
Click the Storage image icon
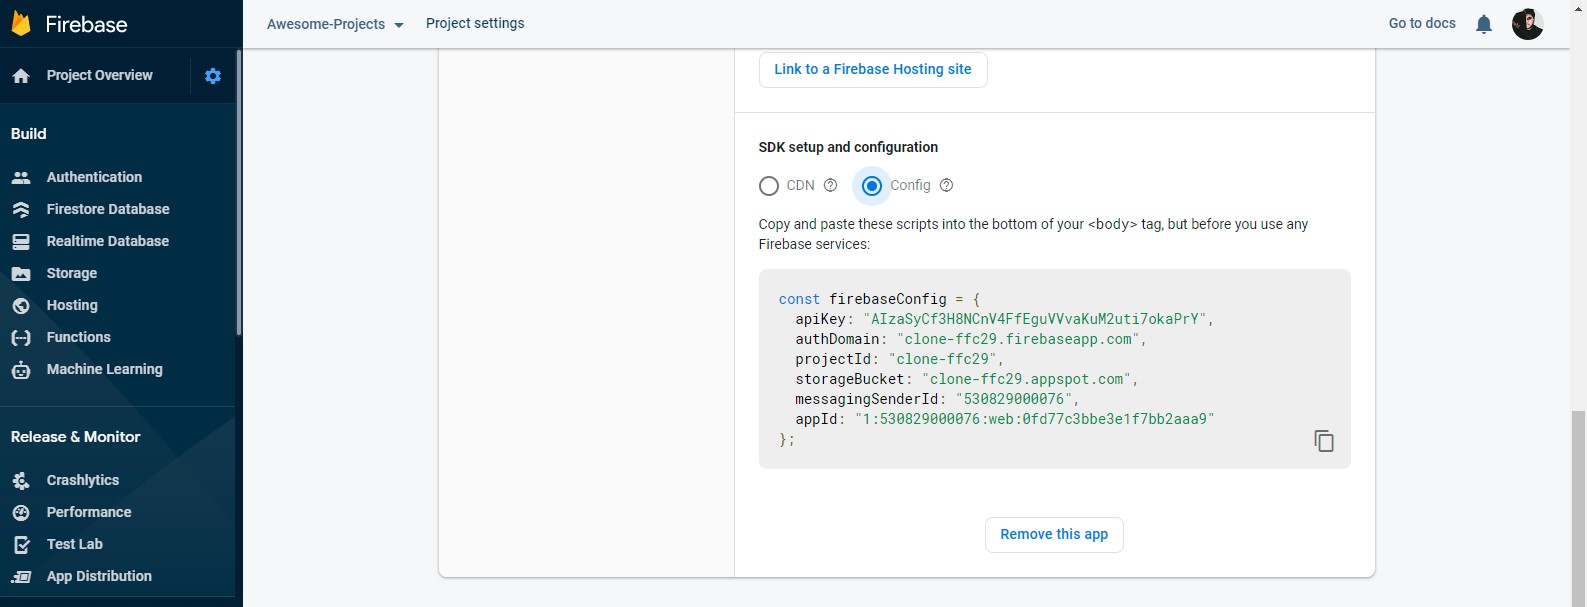[x=21, y=274]
